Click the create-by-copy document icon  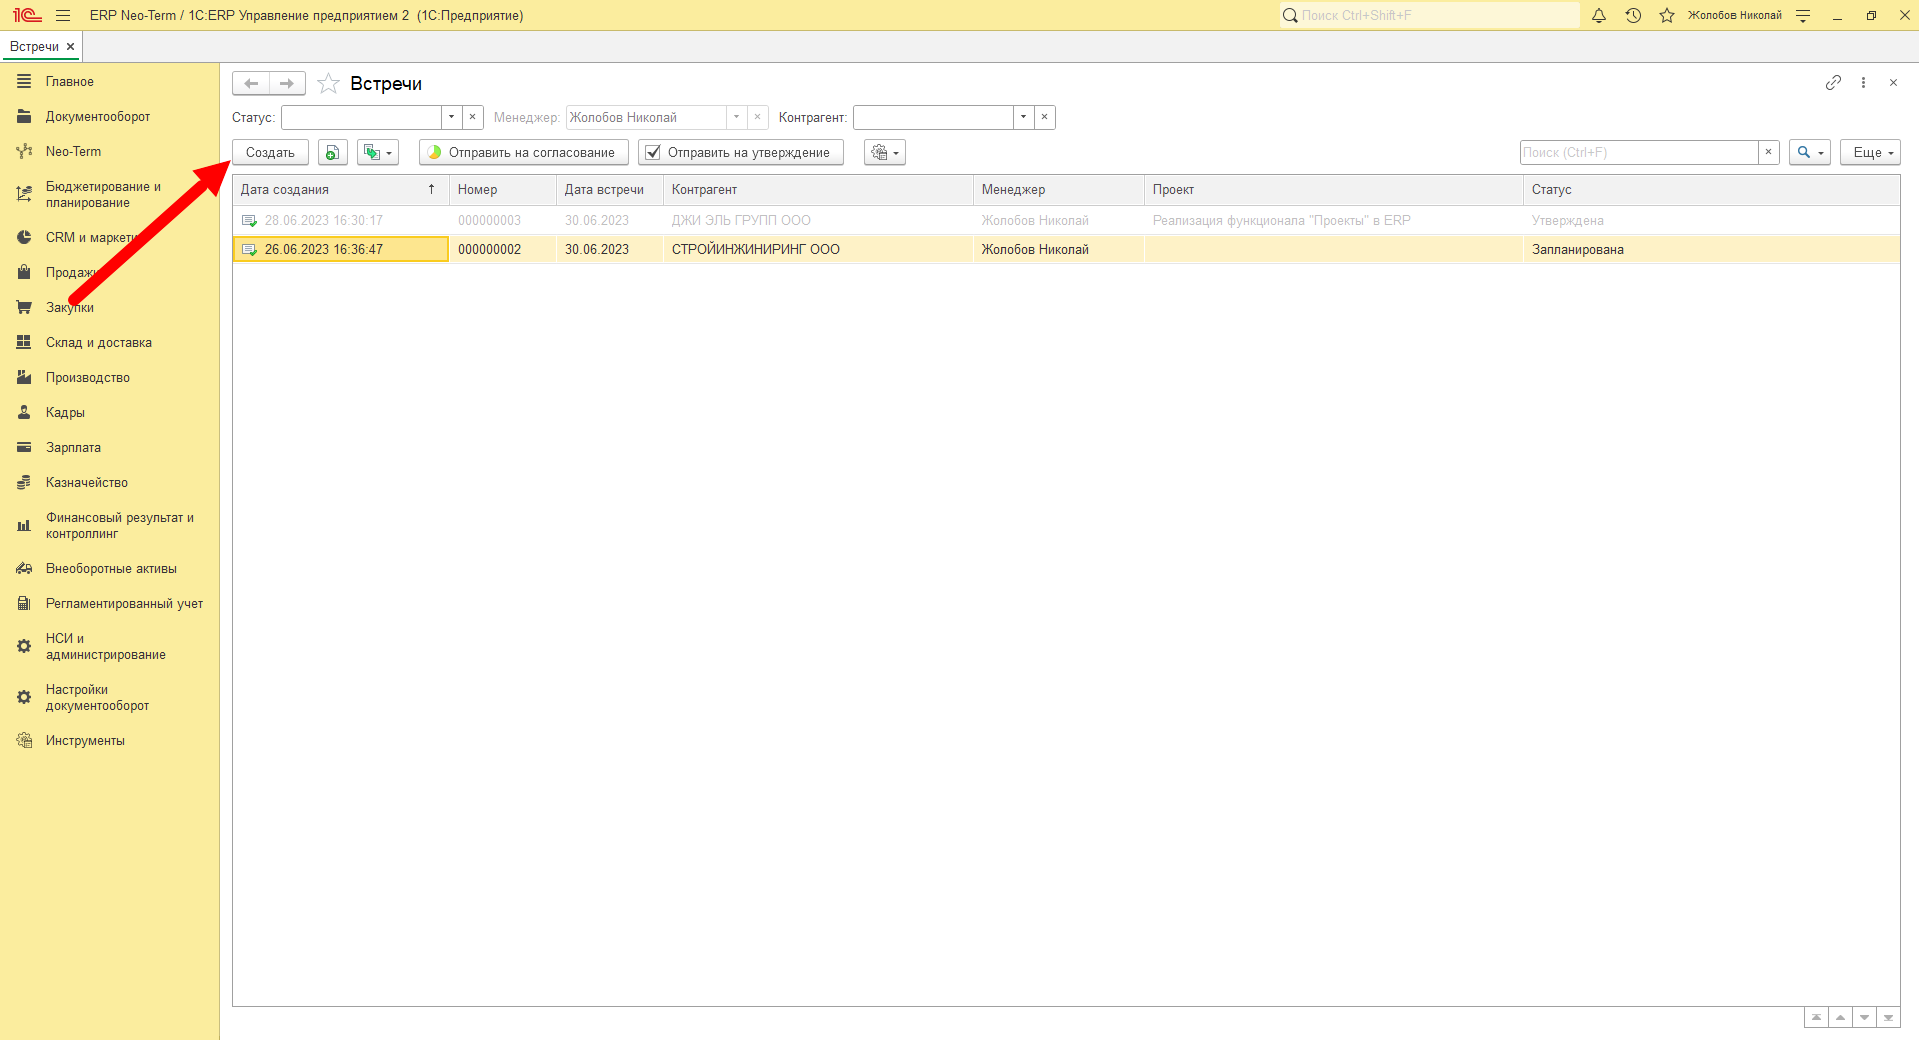[332, 152]
